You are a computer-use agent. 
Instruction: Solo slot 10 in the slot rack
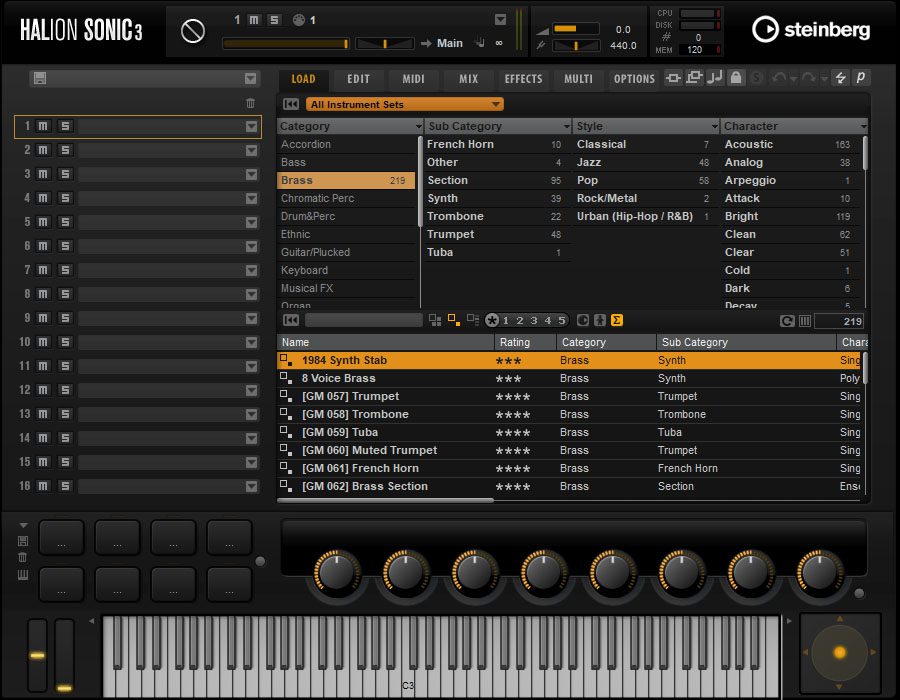65,342
